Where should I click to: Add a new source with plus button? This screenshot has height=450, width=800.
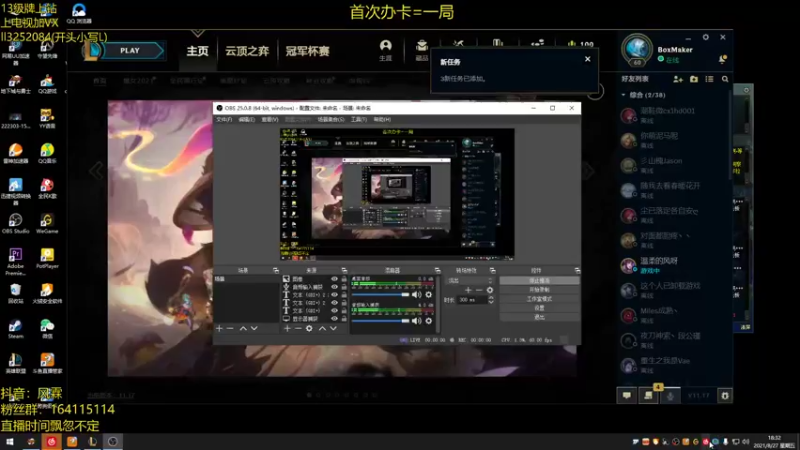tap(287, 329)
